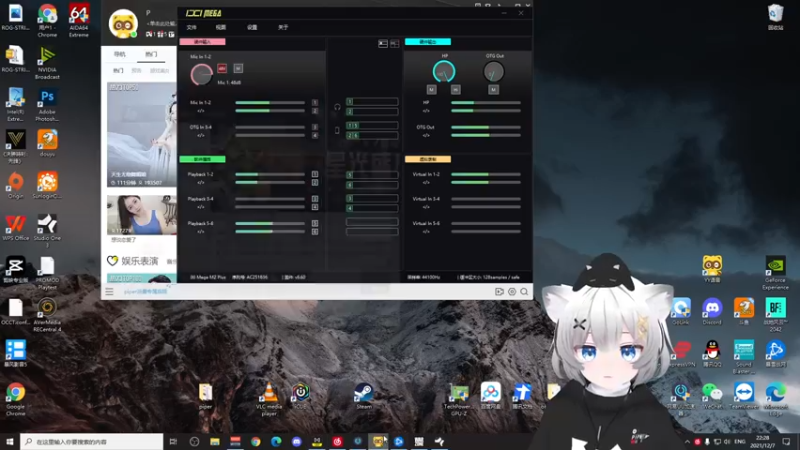Click the right button under HP knob

pos(456,90)
